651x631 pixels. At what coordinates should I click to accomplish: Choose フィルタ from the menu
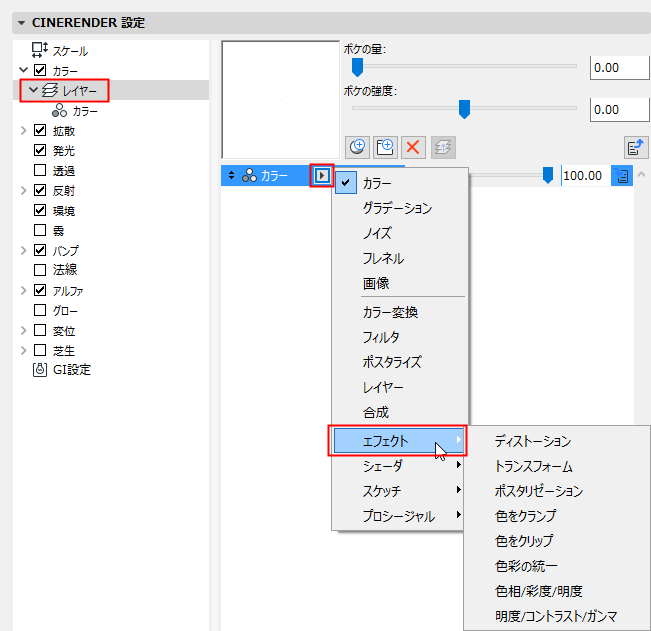tap(400, 337)
